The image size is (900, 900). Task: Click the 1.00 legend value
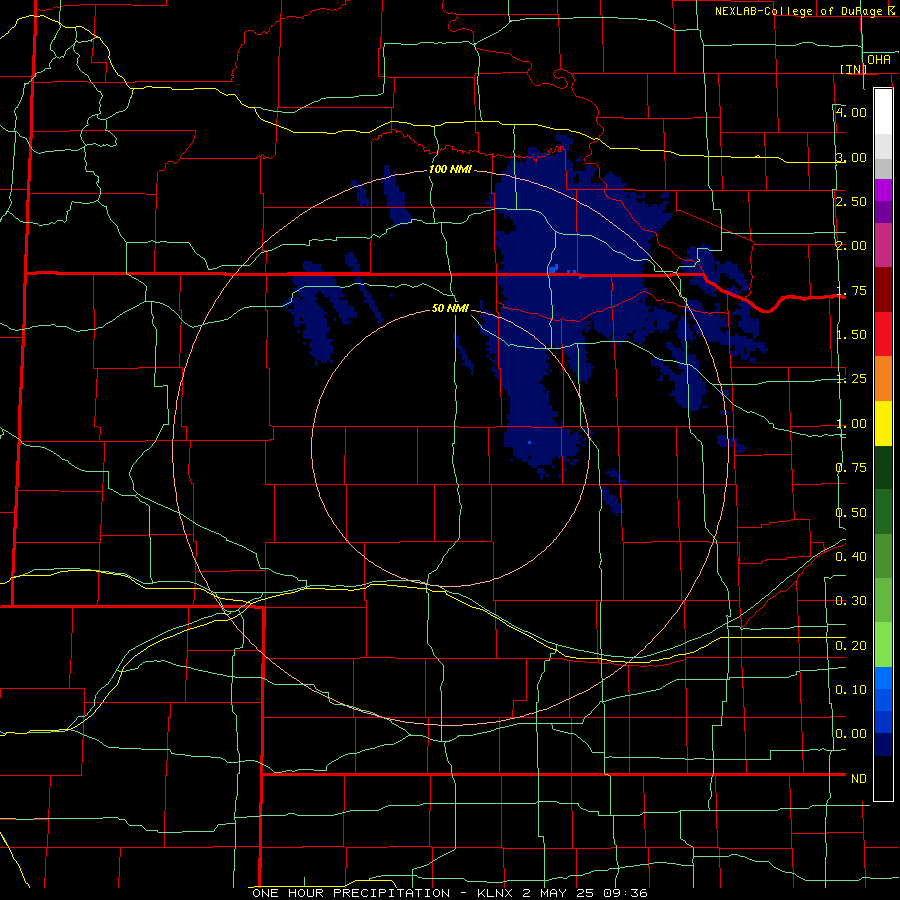pyautogui.click(x=851, y=424)
